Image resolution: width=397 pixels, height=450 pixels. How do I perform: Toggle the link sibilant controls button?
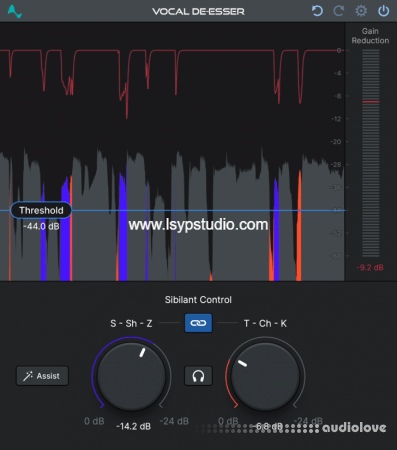click(198, 323)
